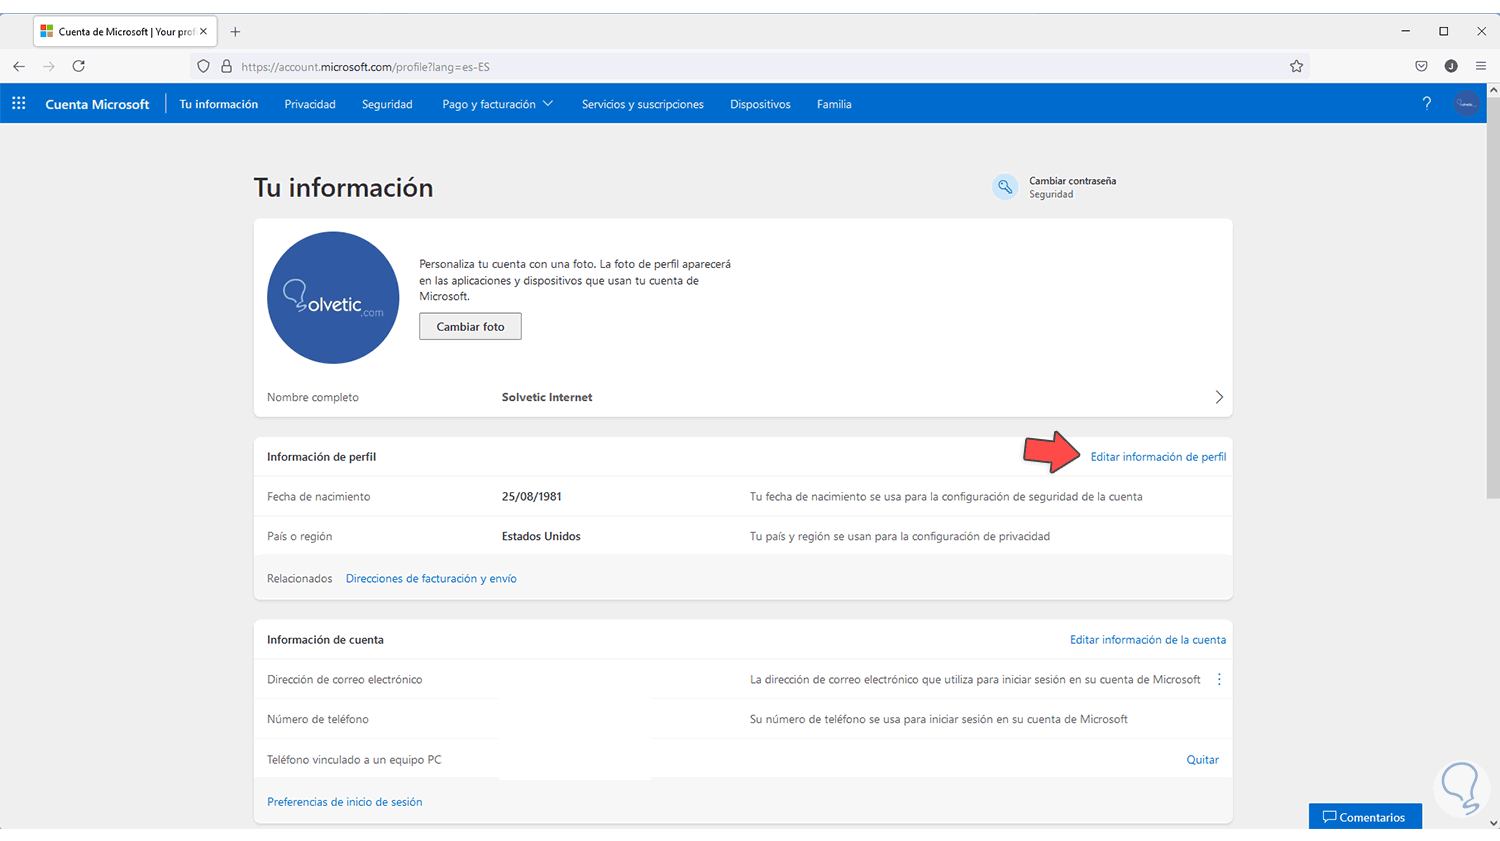Screen dimensions: 1500x841
Task: Click the Tu información page heading
Action: [x=343, y=188]
